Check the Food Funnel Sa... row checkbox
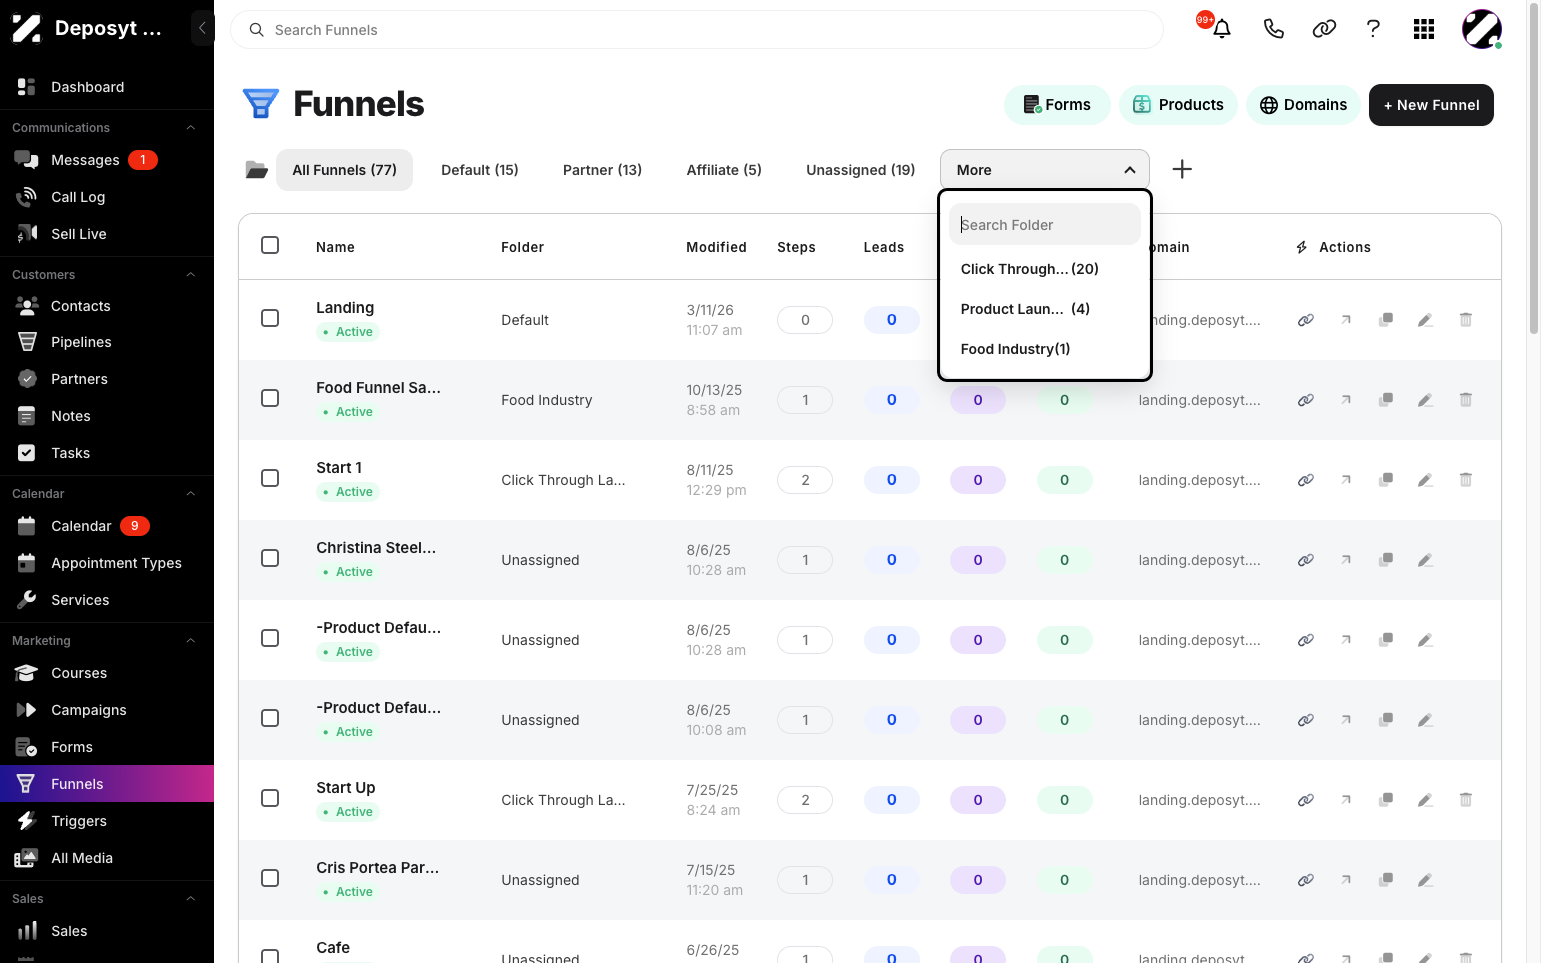1541x963 pixels. [x=270, y=398]
